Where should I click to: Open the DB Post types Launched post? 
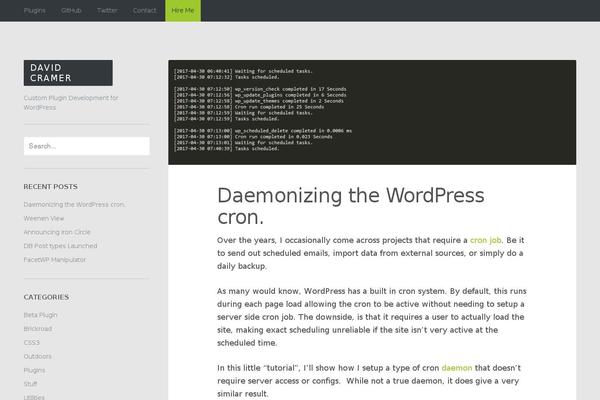[60, 246]
